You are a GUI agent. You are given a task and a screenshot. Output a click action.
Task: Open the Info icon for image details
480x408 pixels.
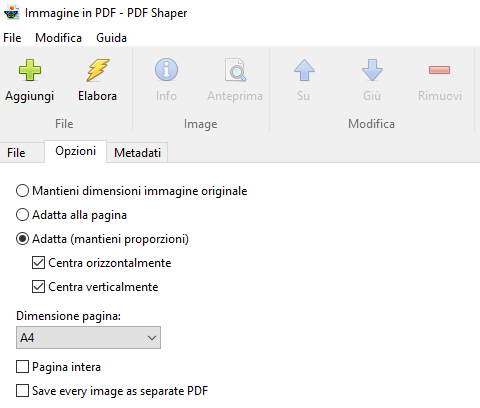[166, 70]
